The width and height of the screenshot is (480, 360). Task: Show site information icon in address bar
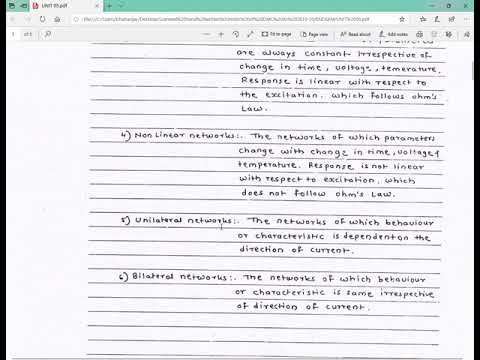coord(76,19)
